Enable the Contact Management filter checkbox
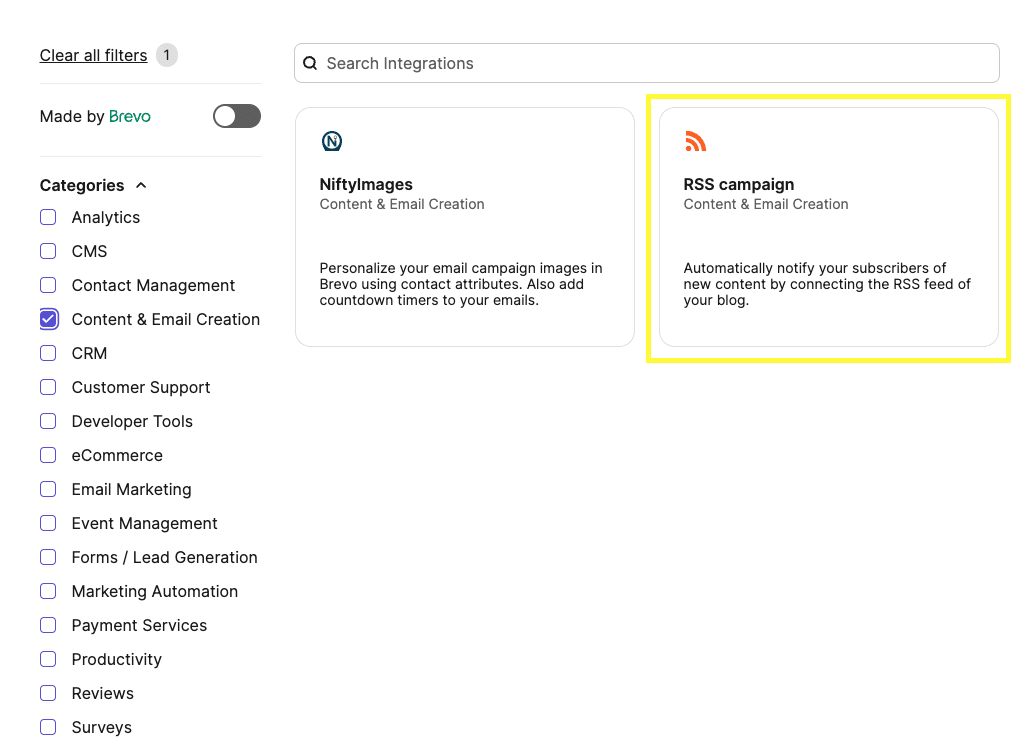1025x754 pixels. pyautogui.click(x=48, y=285)
